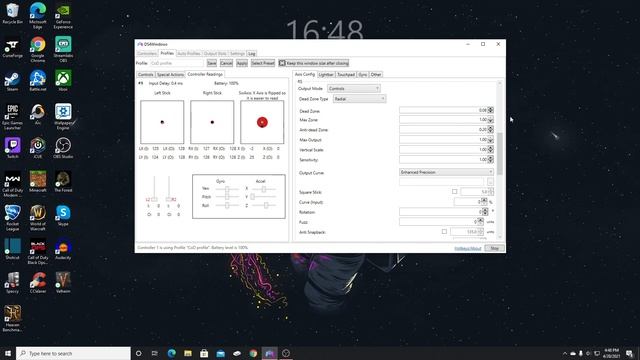Click the Sensitivity value stepper
The image size is (640, 360).
click(x=491, y=160)
